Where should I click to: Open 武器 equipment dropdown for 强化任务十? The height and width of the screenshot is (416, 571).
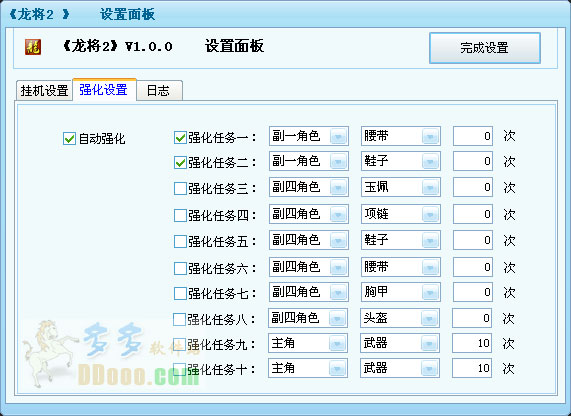tap(400, 368)
